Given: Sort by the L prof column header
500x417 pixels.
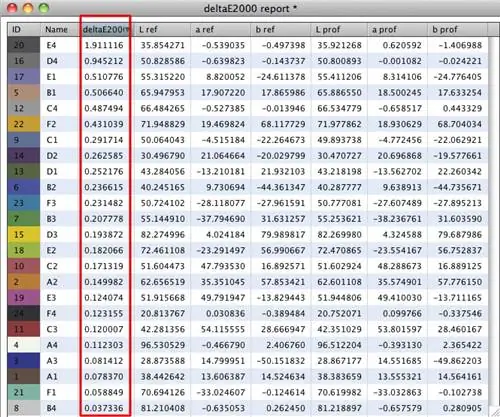Looking at the screenshot, I should [x=339, y=30].
